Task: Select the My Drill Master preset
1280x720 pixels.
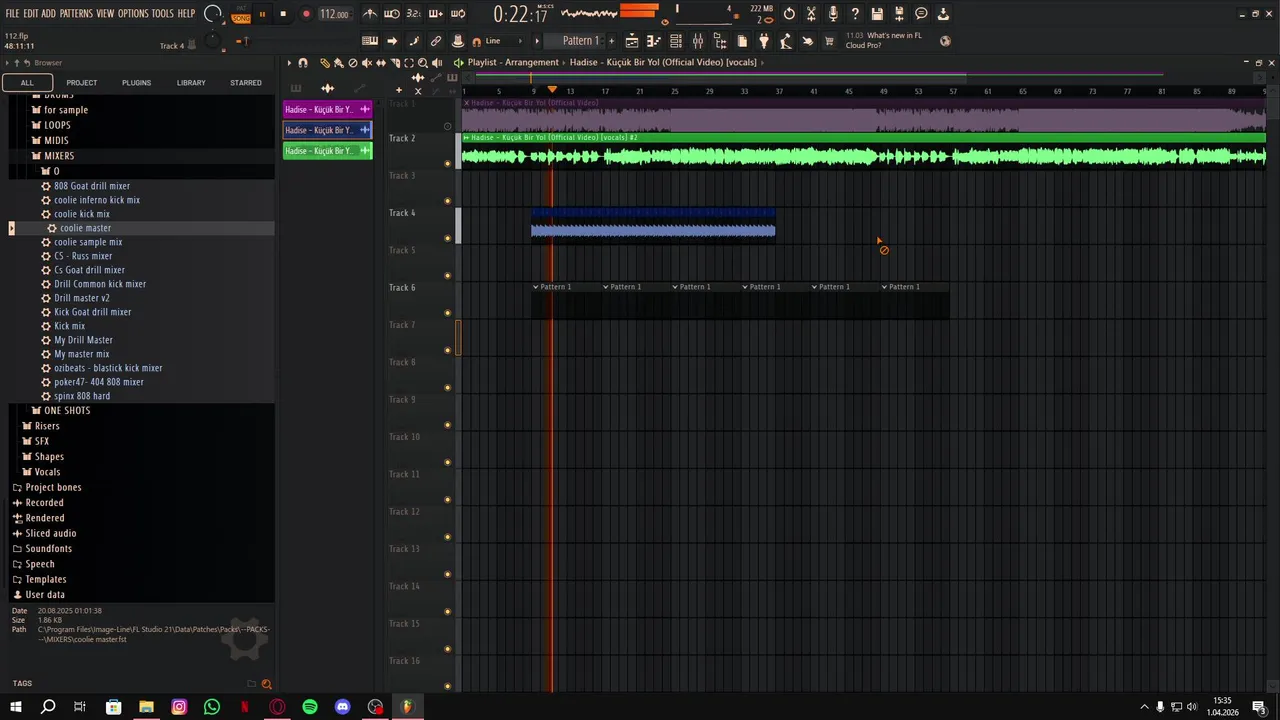Action: click(x=83, y=340)
